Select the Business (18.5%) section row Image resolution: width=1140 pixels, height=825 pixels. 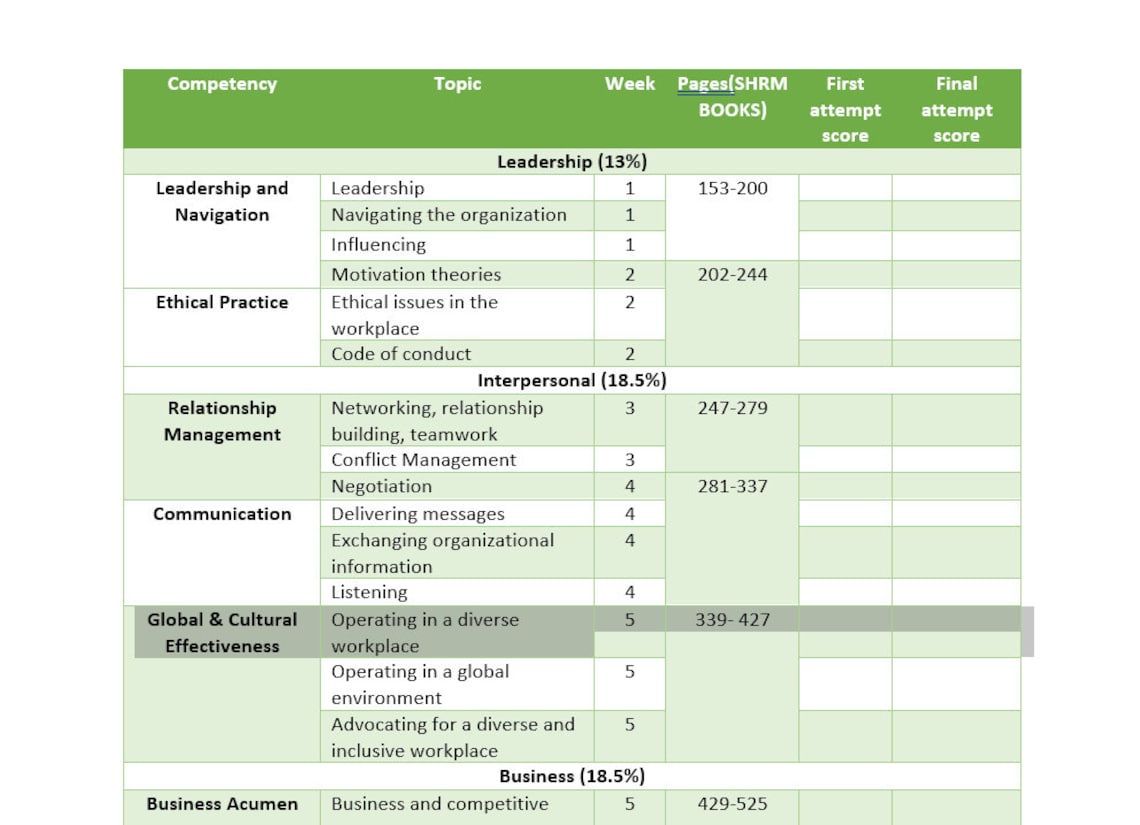coord(571,775)
